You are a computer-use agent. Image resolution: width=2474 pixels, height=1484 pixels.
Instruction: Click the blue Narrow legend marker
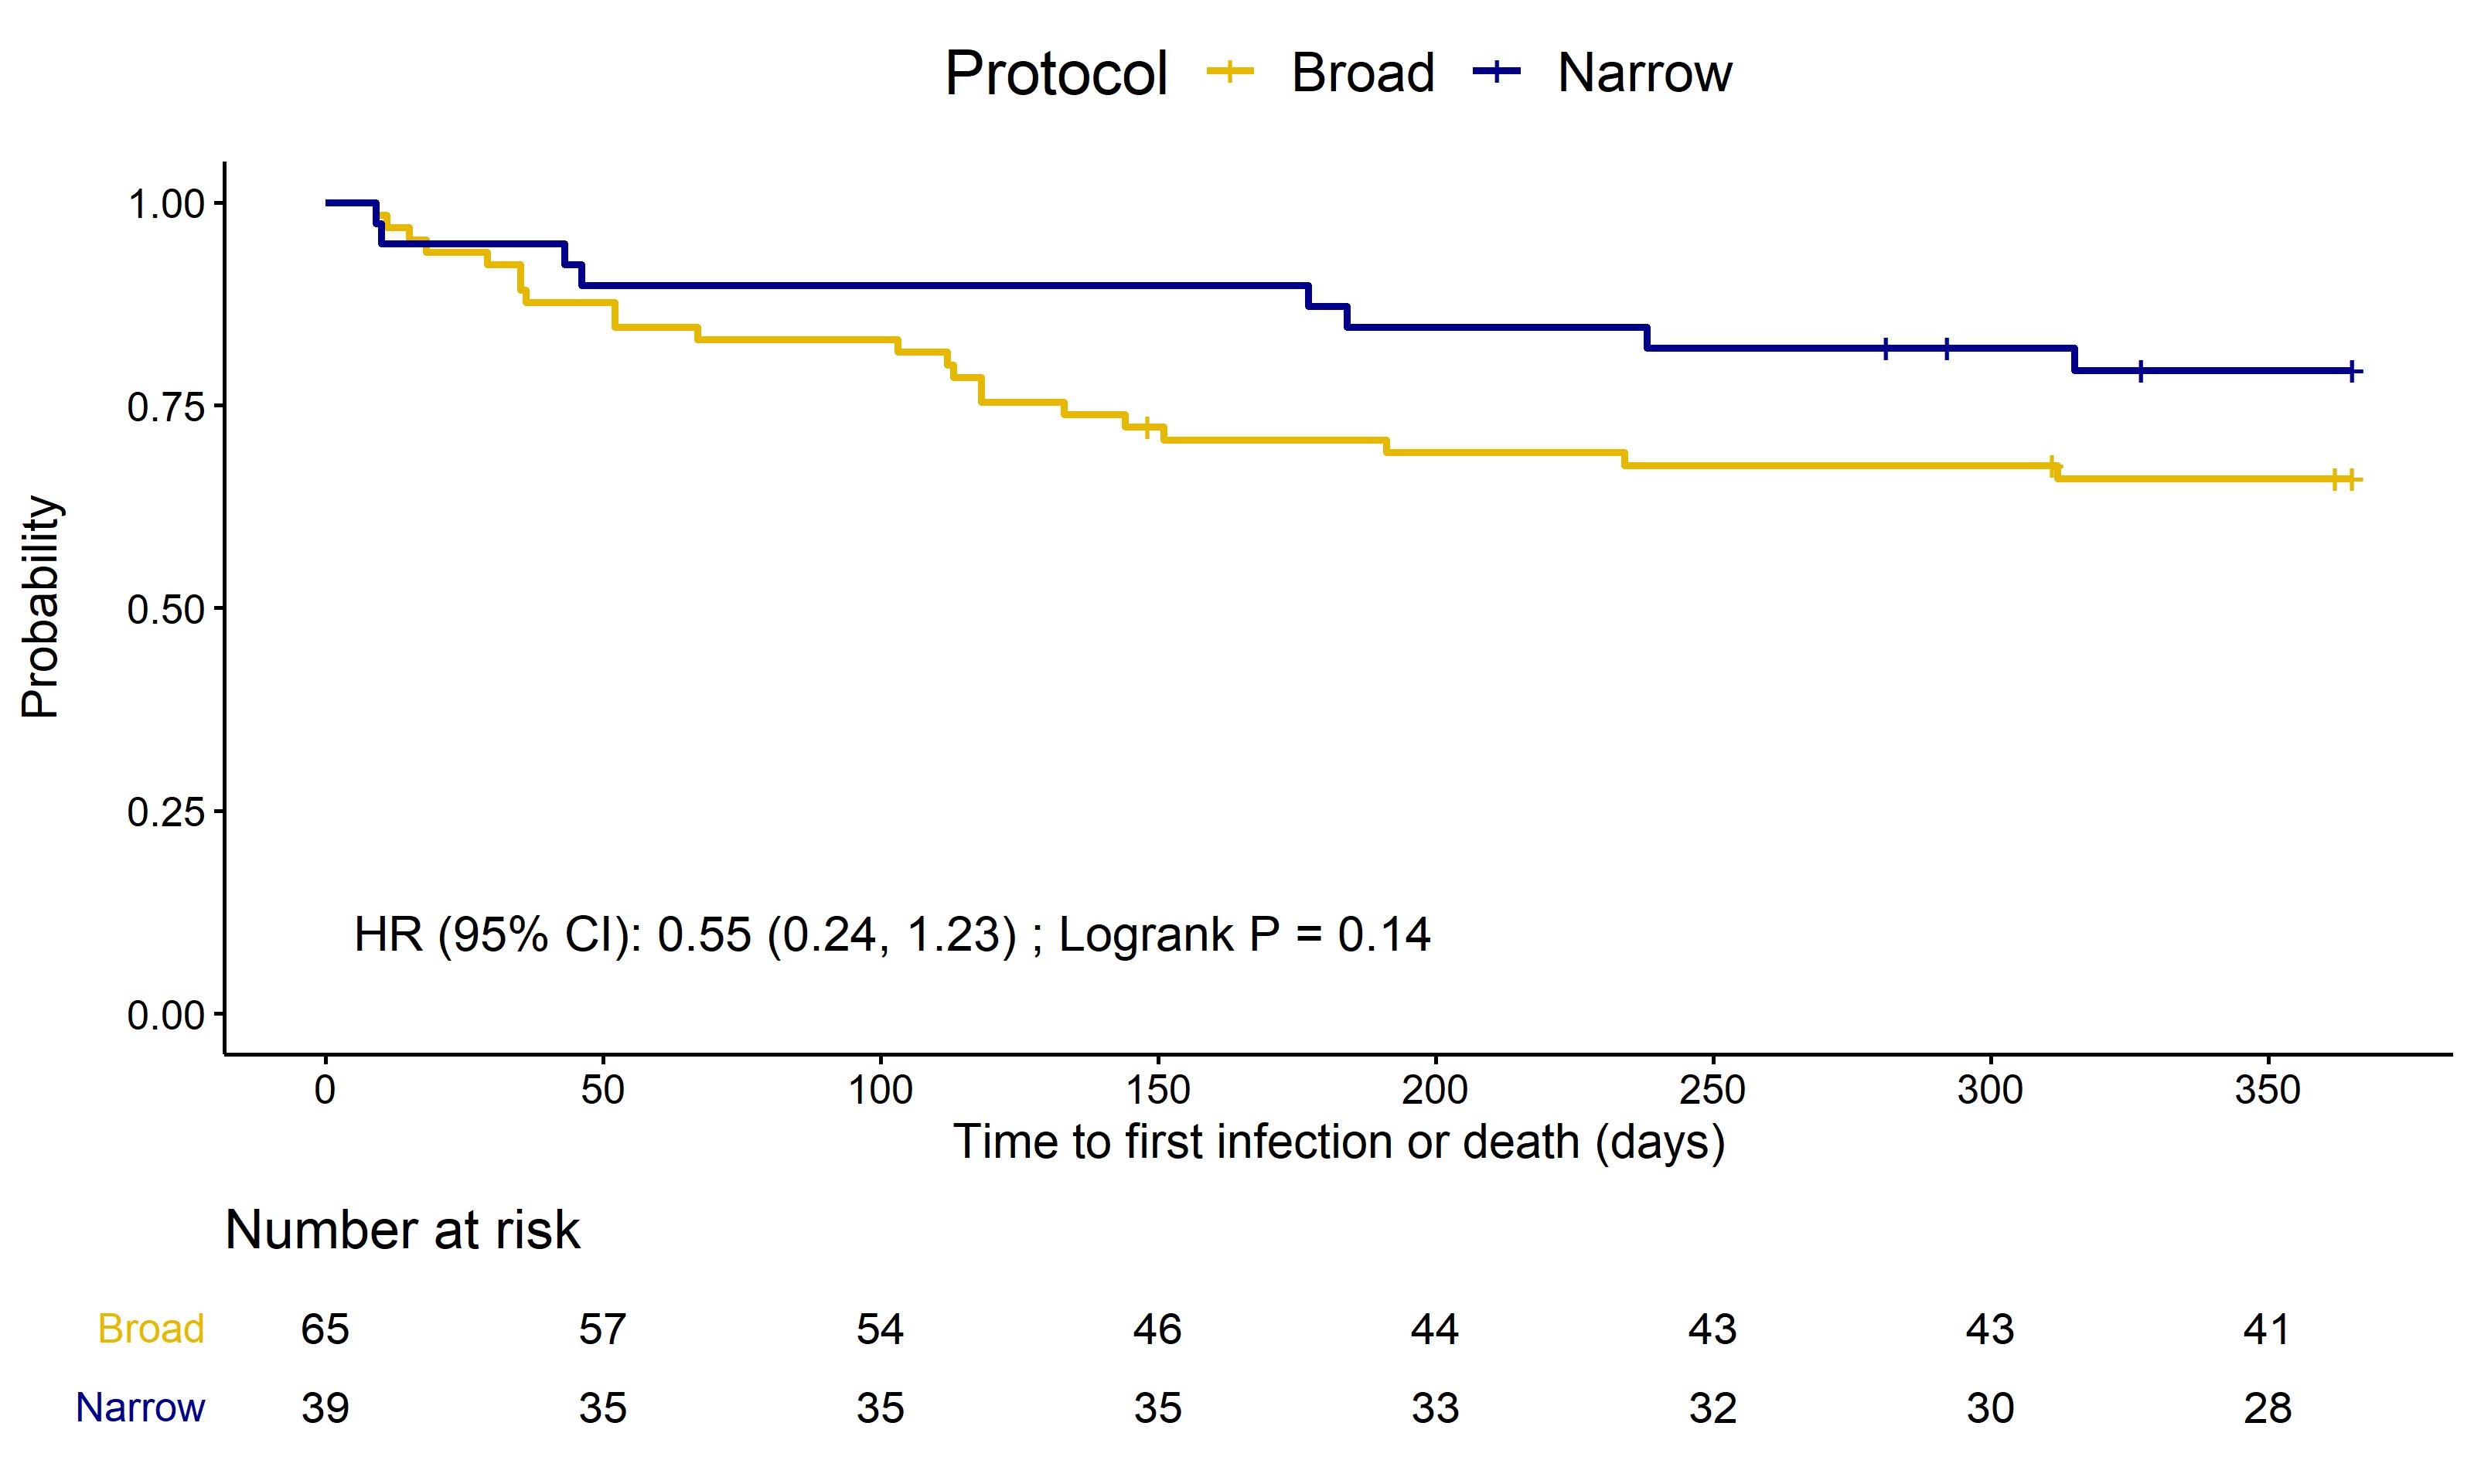click(1497, 71)
